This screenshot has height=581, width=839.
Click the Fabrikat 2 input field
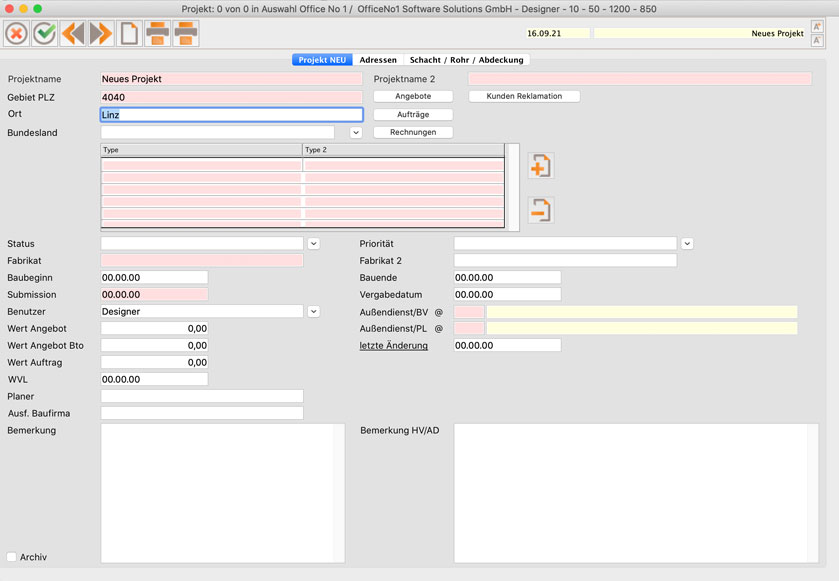565,261
